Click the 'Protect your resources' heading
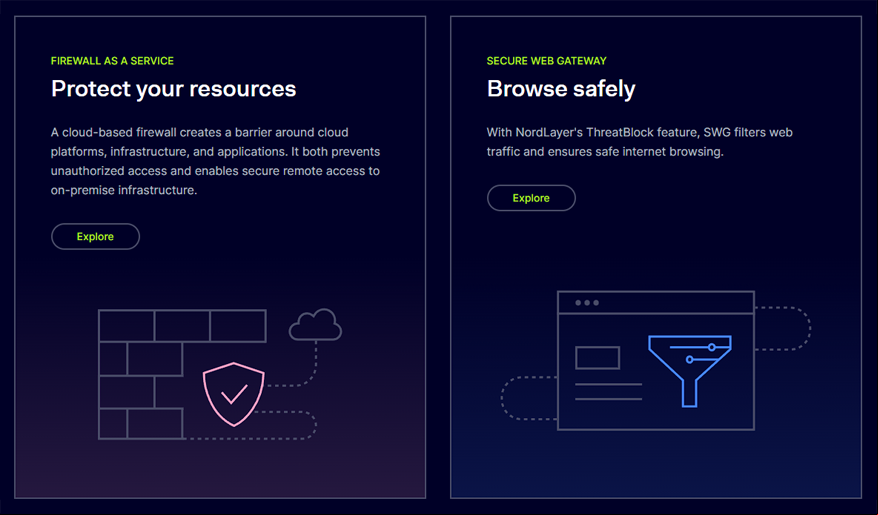878x515 pixels. pyautogui.click(x=174, y=88)
